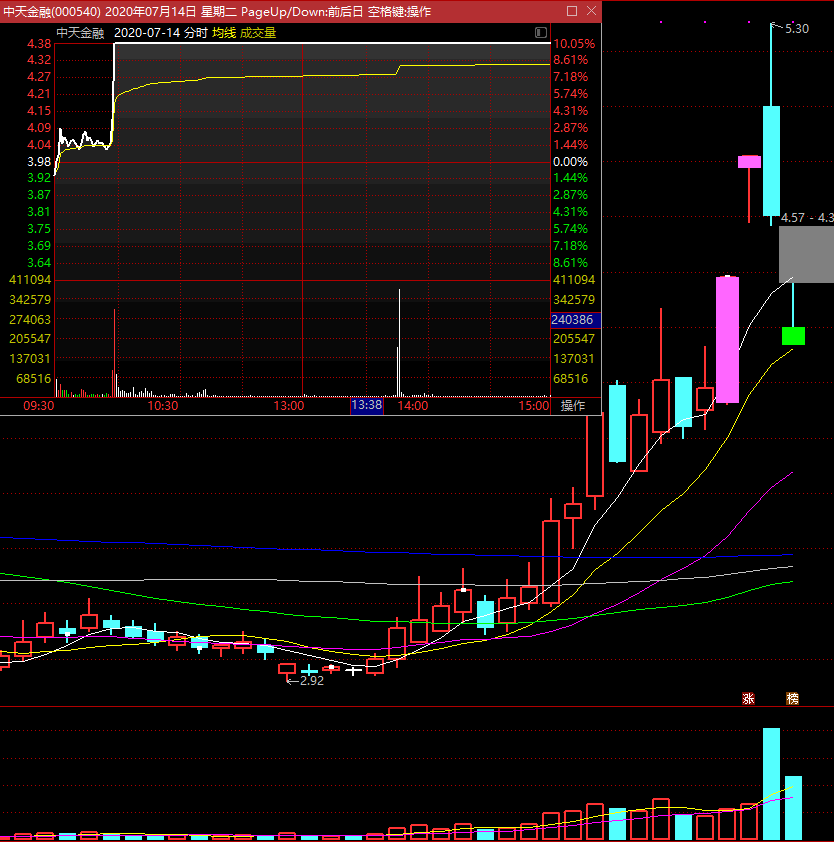Toggle the small panel icon beside the intraday header
The image size is (834, 842).
pyautogui.click(x=541, y=33)
